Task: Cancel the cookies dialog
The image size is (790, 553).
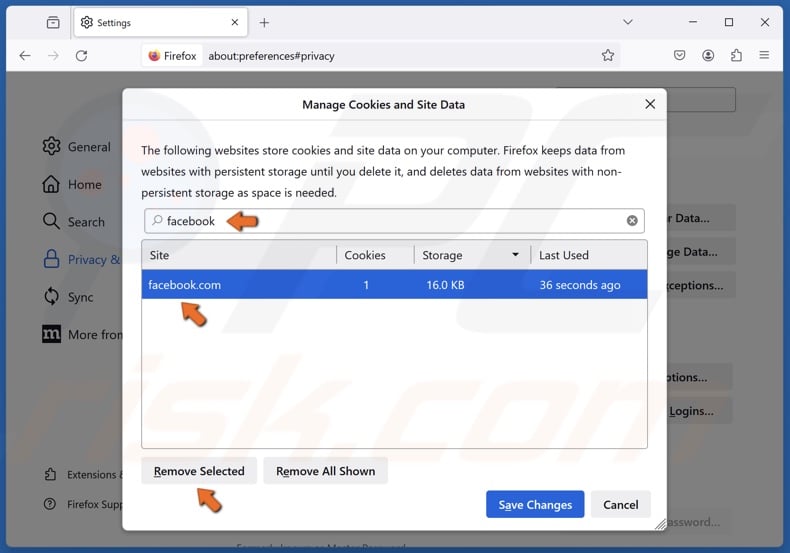Action: (x=621, y=504)
